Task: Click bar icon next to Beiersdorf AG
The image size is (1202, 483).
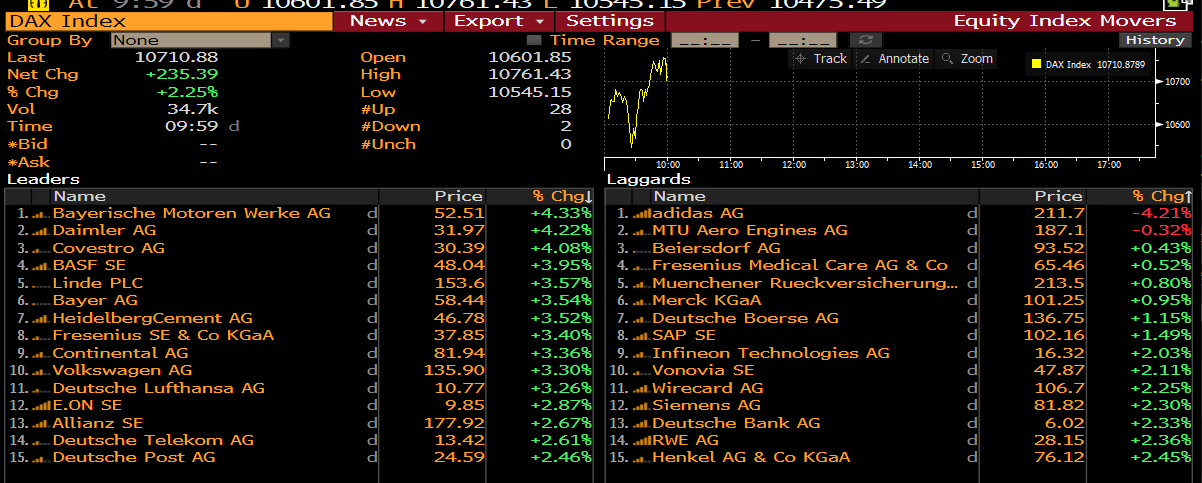Action: [x=642, y=249]
